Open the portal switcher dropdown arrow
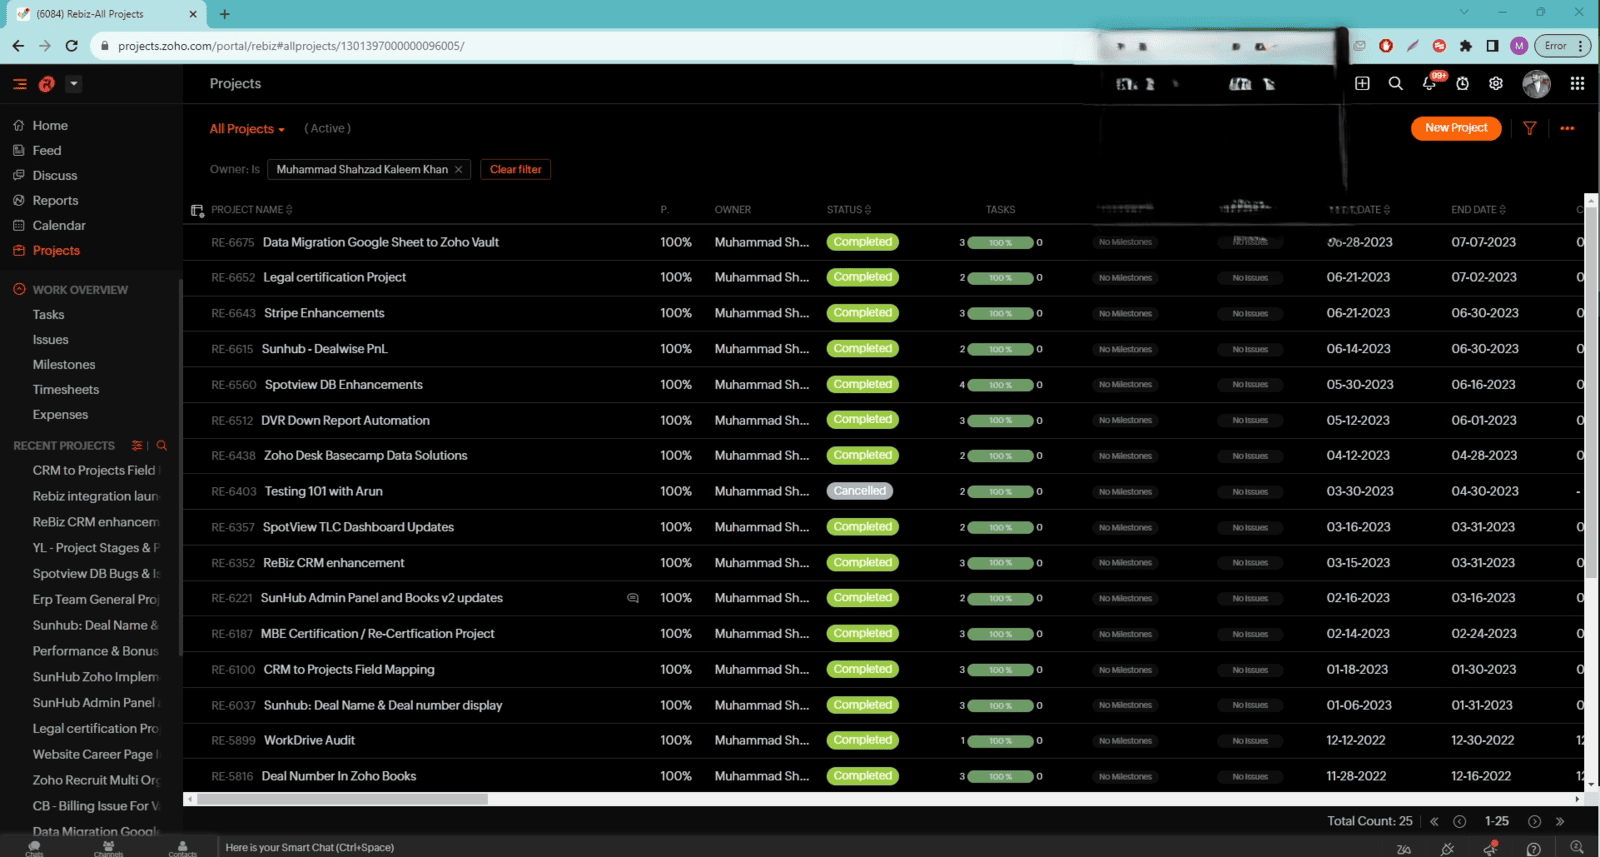This screenshot has height=857, width=1600. click(74, 84)
